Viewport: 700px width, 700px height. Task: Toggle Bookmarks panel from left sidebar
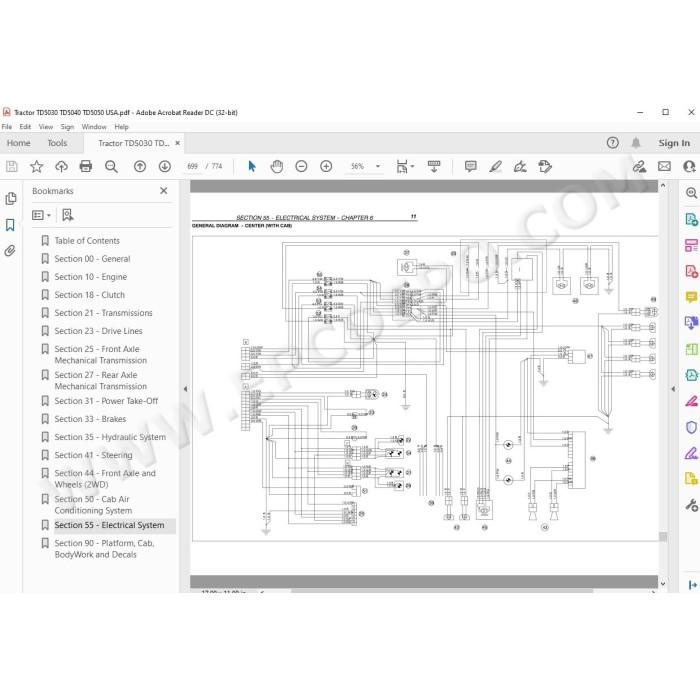[x=10, y=225]
